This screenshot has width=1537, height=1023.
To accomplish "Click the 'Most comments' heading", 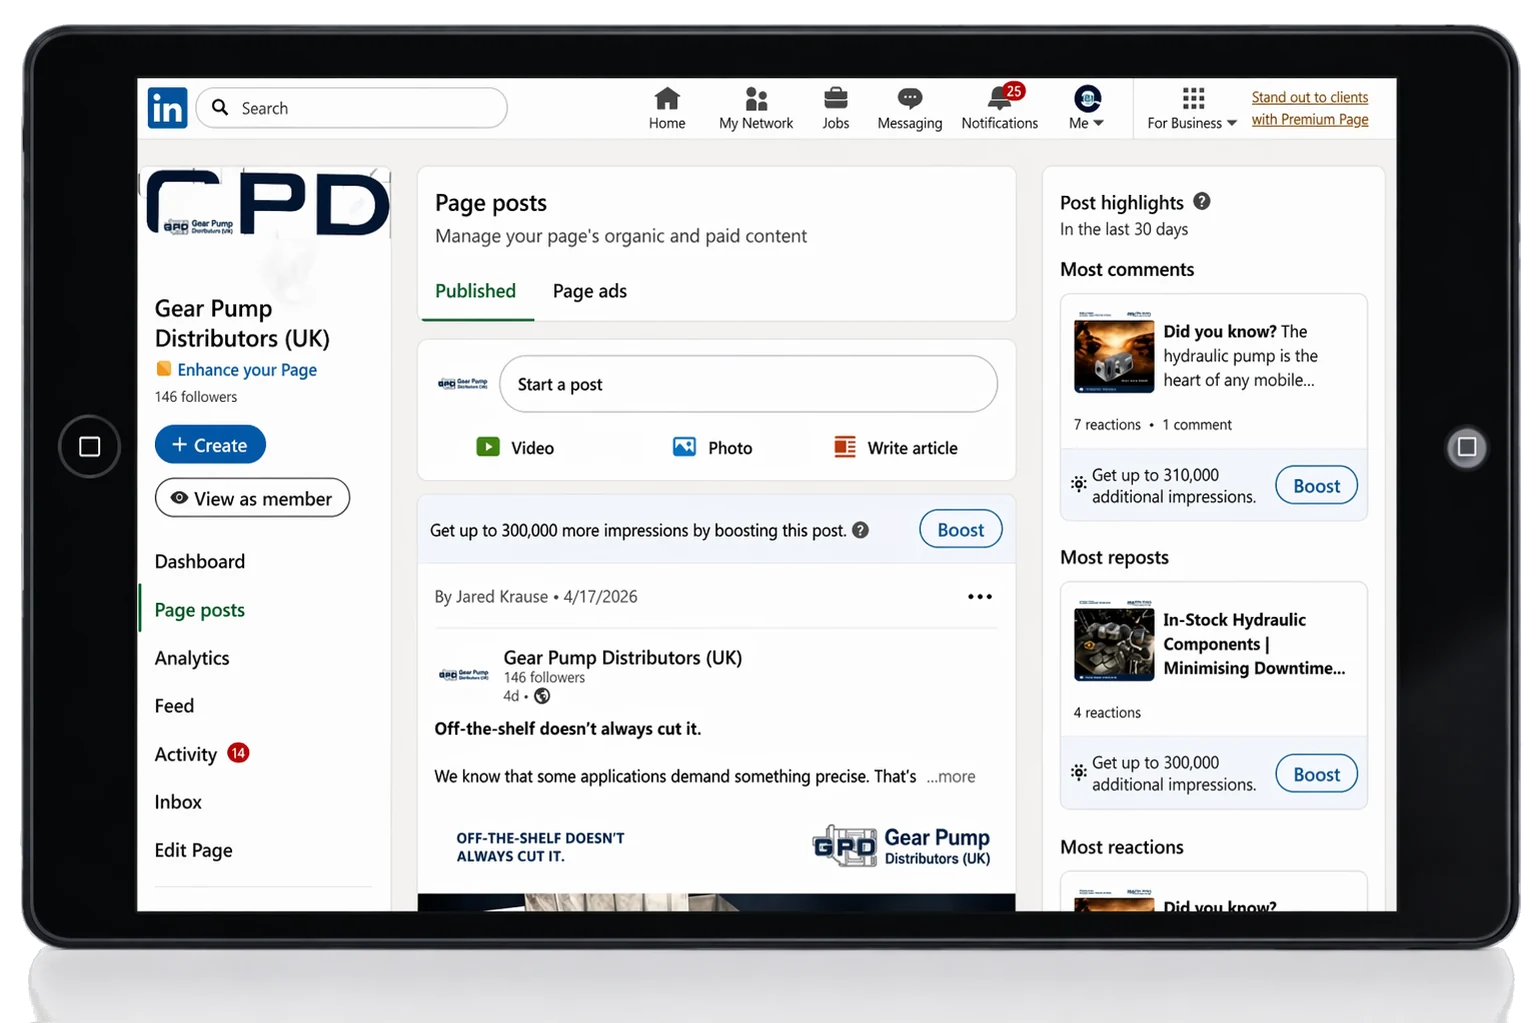I will point(1127,270).
